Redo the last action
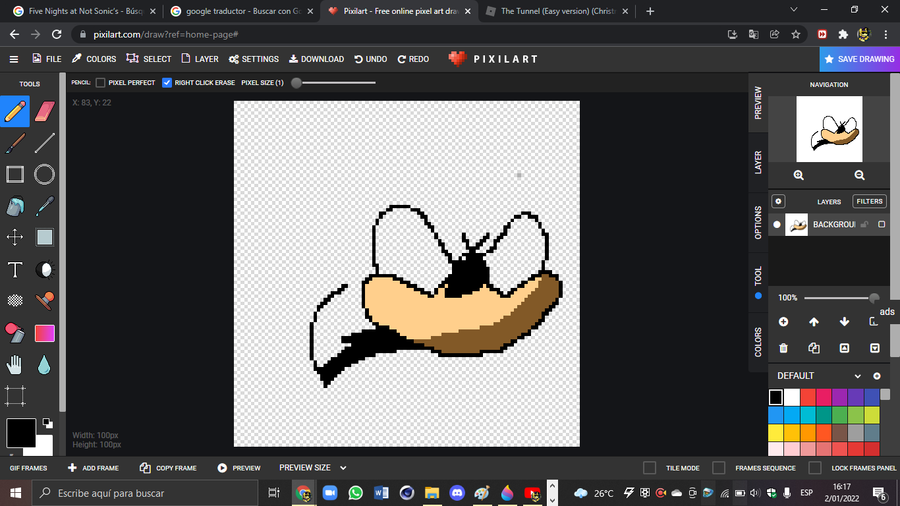 click(x=413, y=59)
